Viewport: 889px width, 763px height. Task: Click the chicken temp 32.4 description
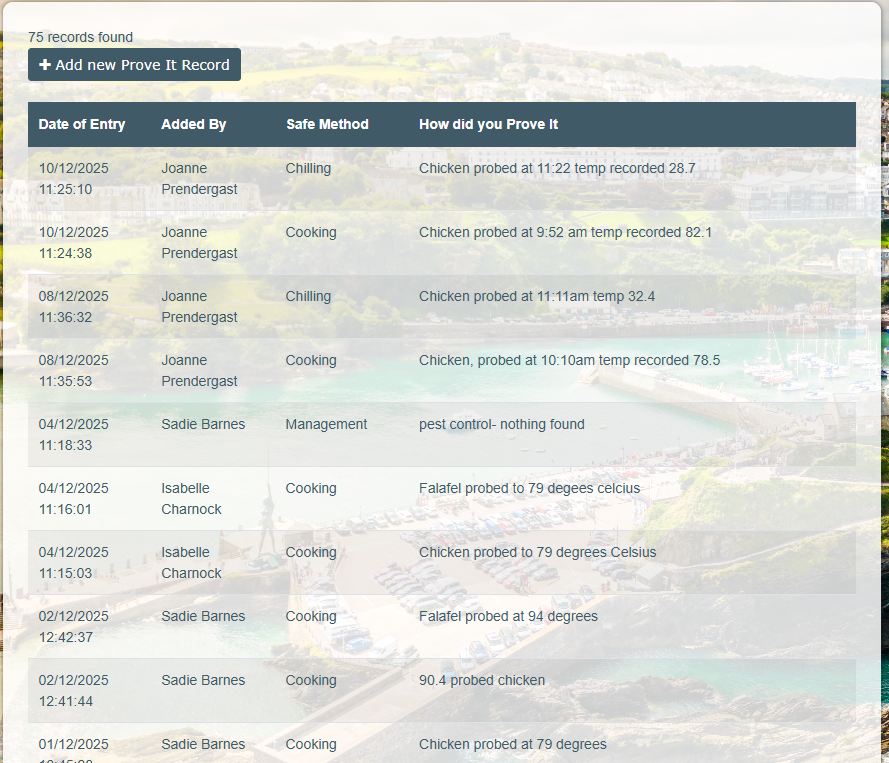pos(537,297)
